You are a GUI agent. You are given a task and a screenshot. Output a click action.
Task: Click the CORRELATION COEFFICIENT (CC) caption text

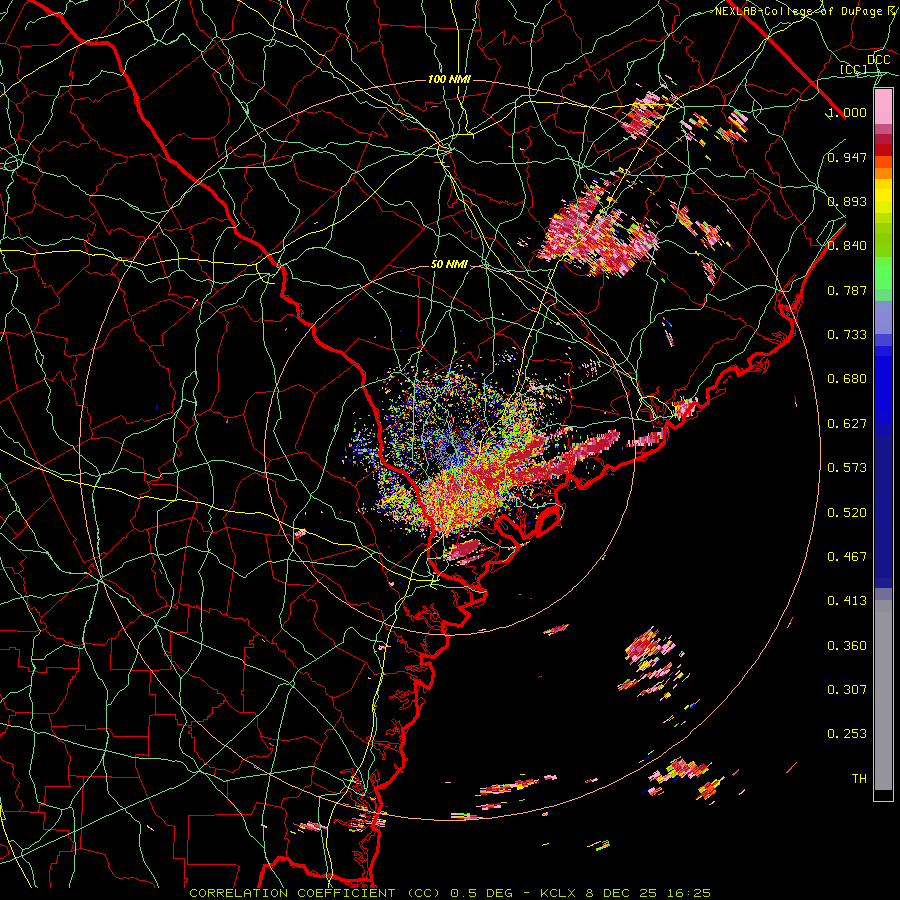point(315,893)
